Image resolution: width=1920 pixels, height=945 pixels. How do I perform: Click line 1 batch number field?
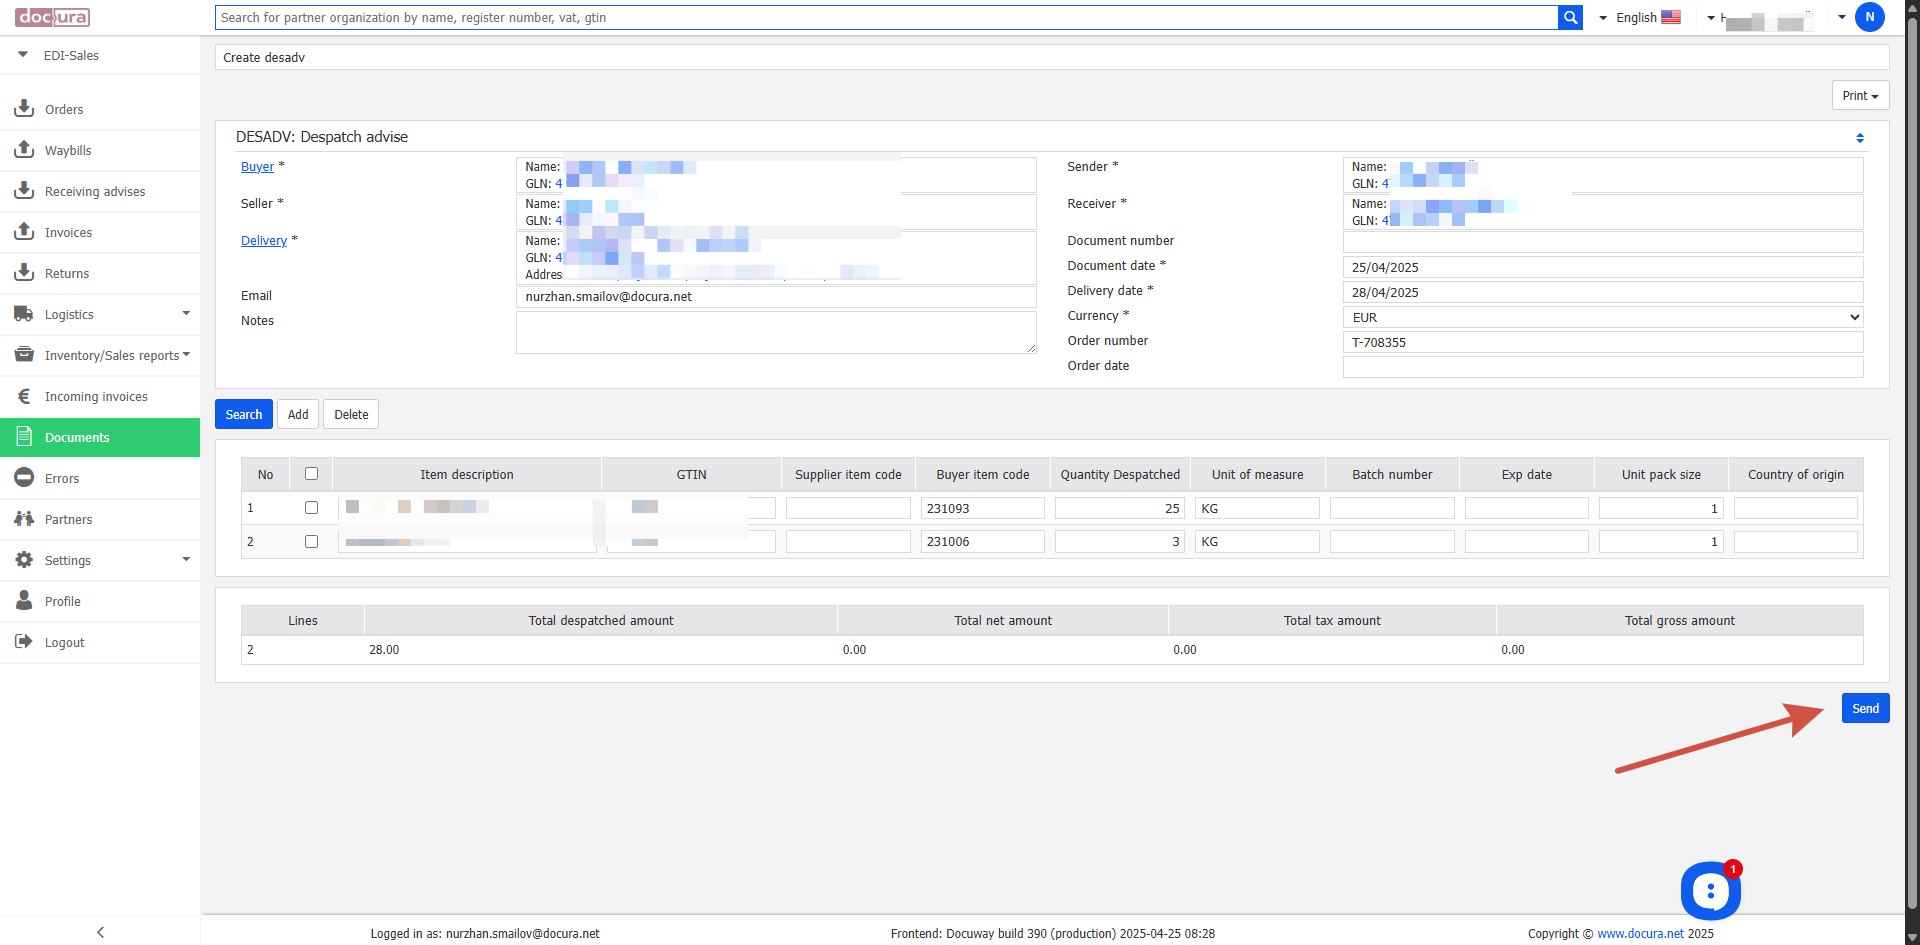tap(1392, 508)
